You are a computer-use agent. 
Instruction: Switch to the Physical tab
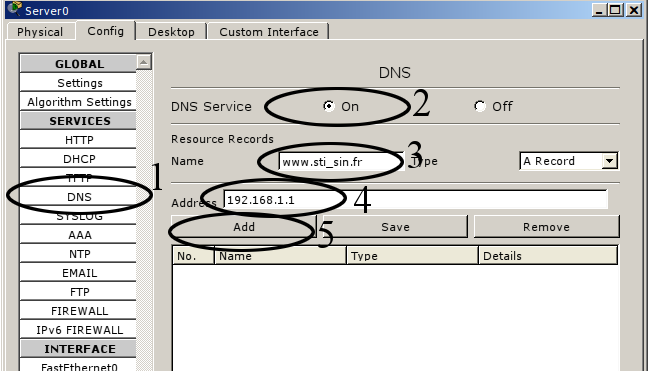click(x=40, y=32)
